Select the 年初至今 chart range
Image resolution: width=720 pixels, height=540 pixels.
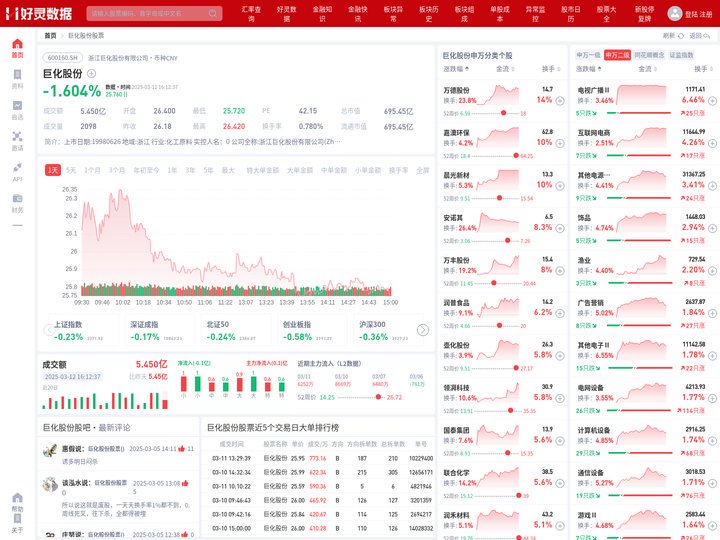146,170
